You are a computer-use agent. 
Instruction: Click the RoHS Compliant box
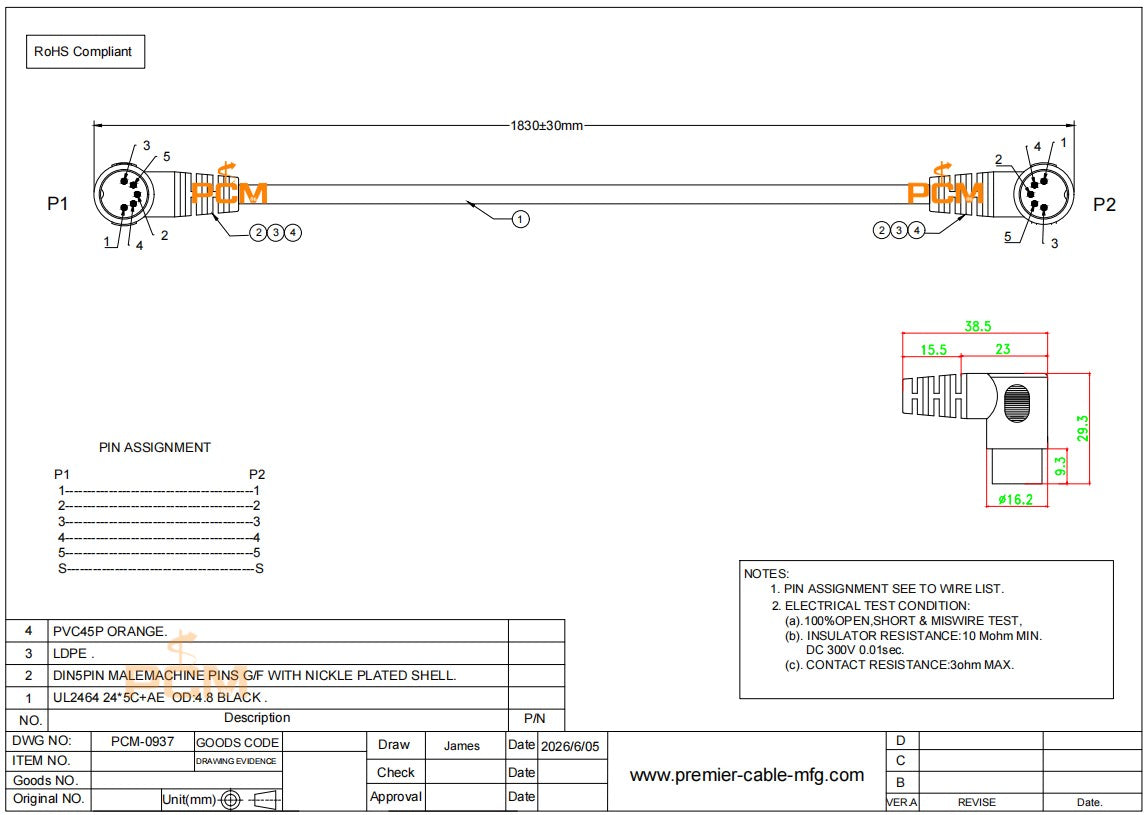pyautogui.click(x=86, y=52)
